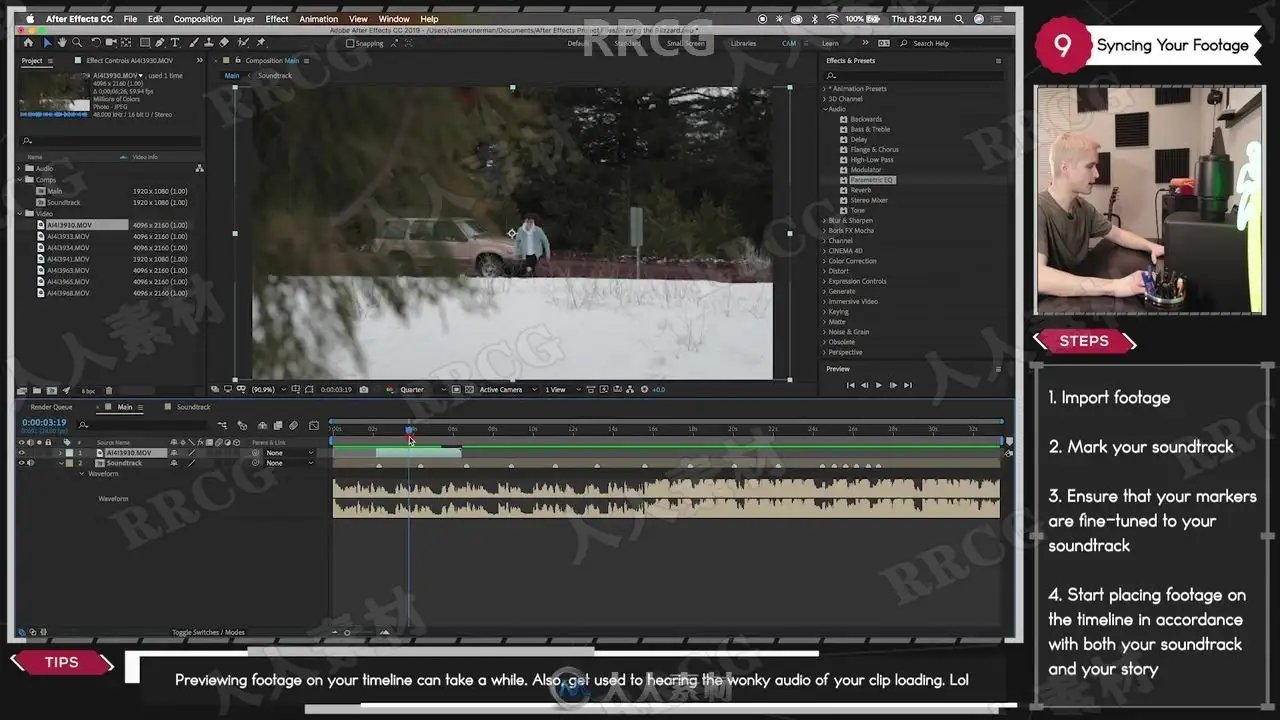Expand the Color Correction effects category
The image size is (1280, 720).
(825, 261)
